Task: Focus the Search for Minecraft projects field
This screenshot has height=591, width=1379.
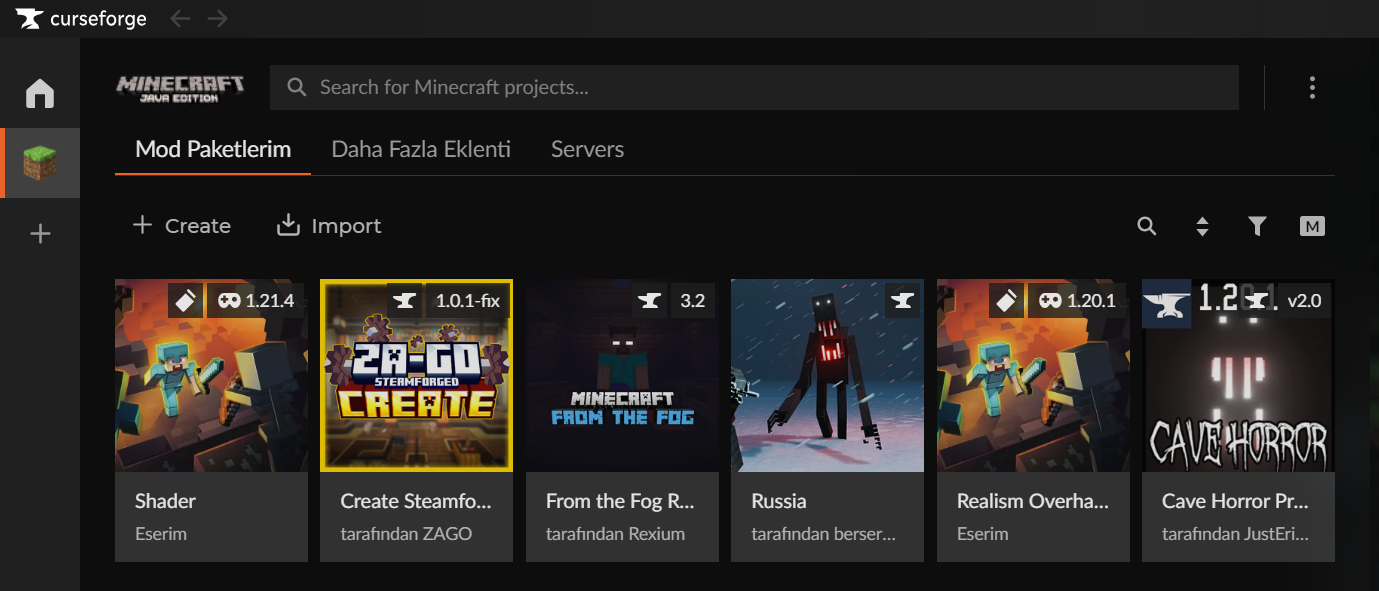Action: [x=754, y=88]
